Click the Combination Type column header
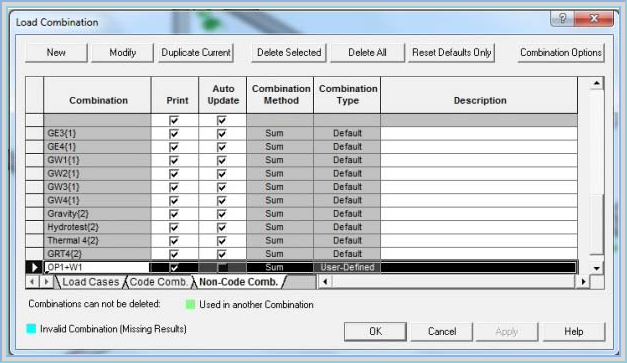 [347, 95]
